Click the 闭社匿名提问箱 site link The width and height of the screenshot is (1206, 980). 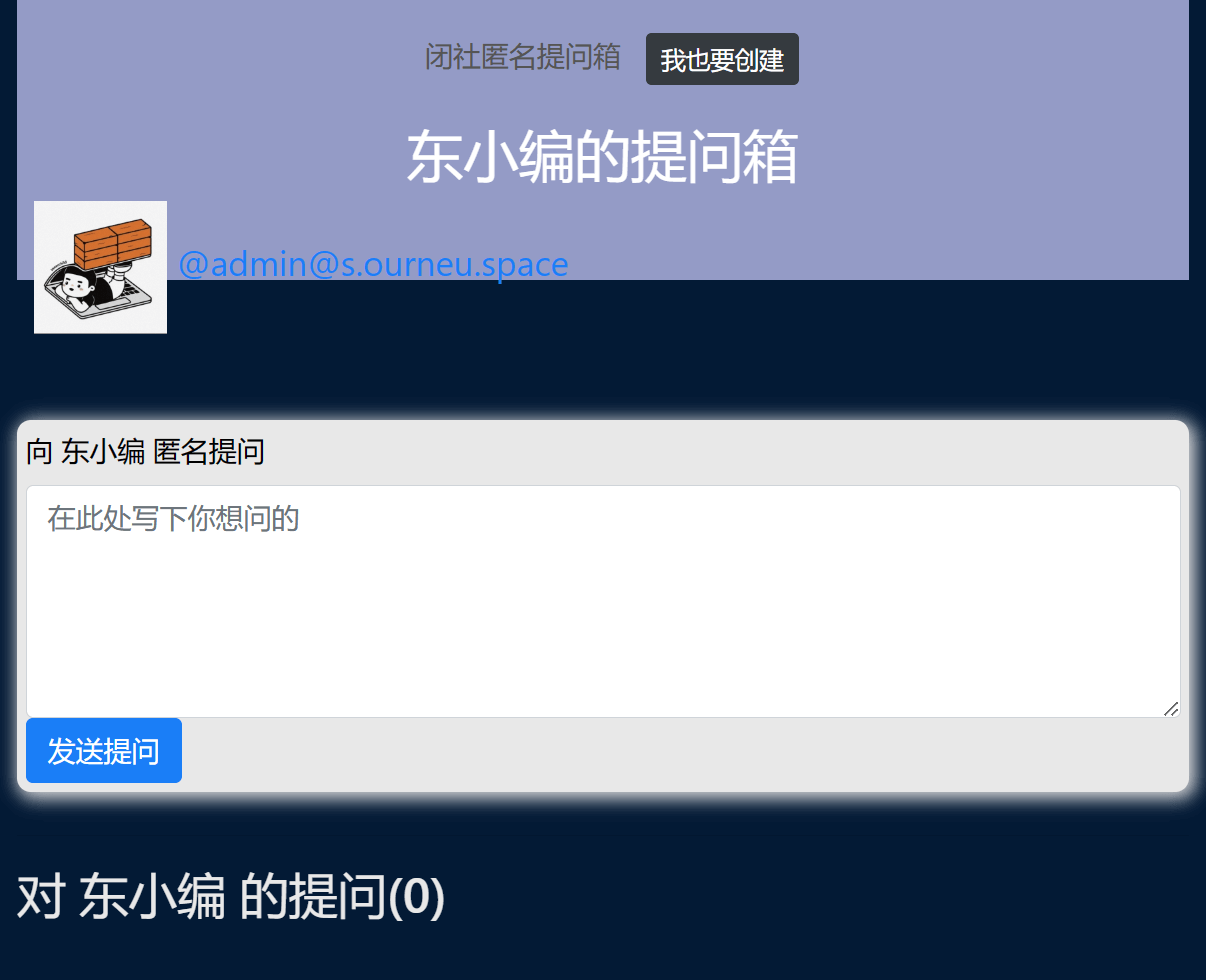click(523, 57)
